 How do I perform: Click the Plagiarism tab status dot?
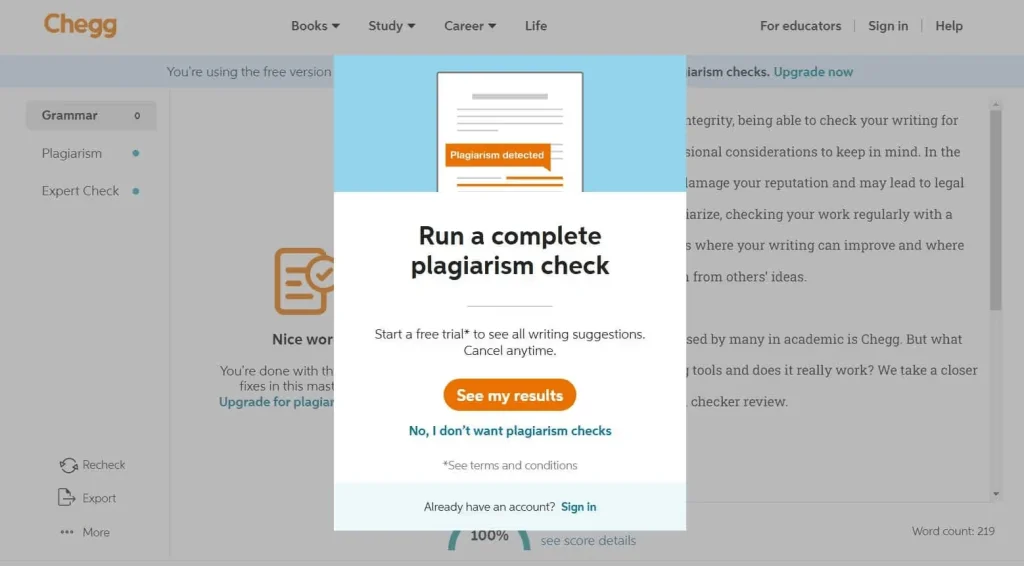tap(136, 153)
